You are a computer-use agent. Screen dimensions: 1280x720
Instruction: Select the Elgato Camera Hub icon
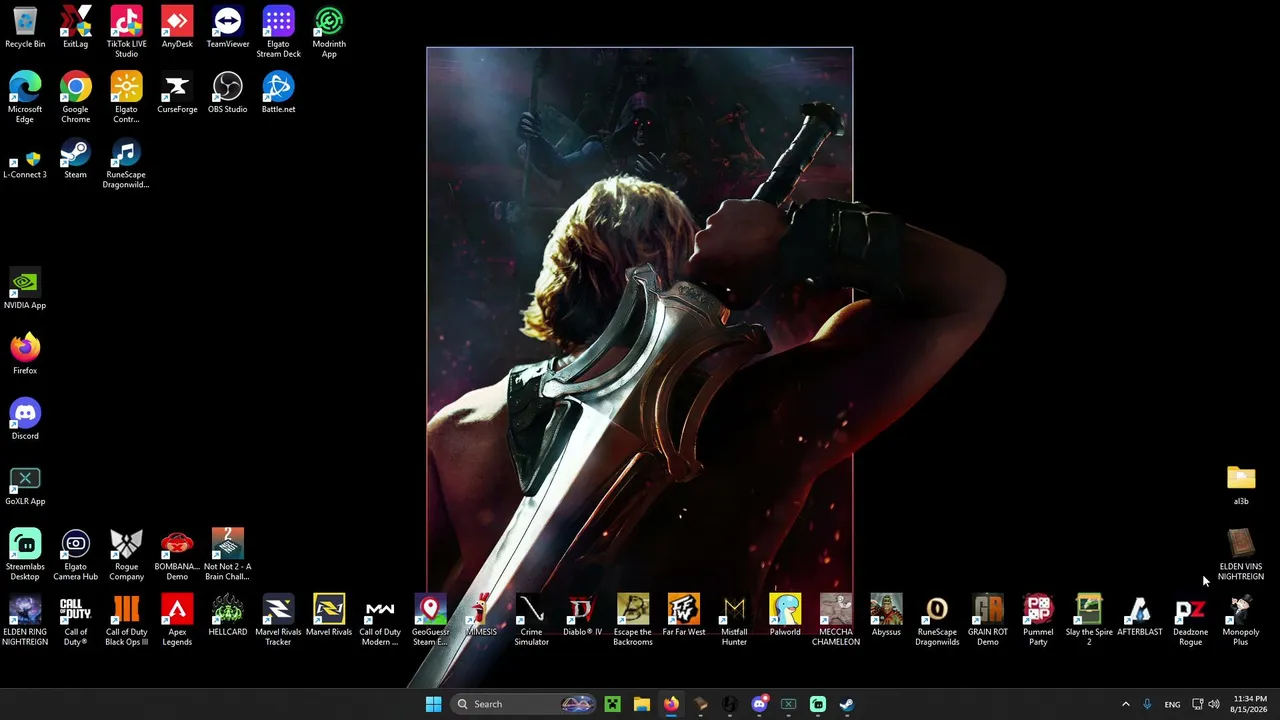75,555
